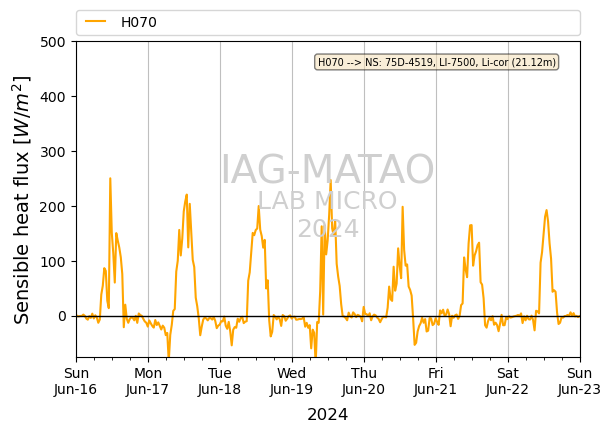Click the x-axis label 'Fri Jun-21'
611x433 pixels.
435,381
